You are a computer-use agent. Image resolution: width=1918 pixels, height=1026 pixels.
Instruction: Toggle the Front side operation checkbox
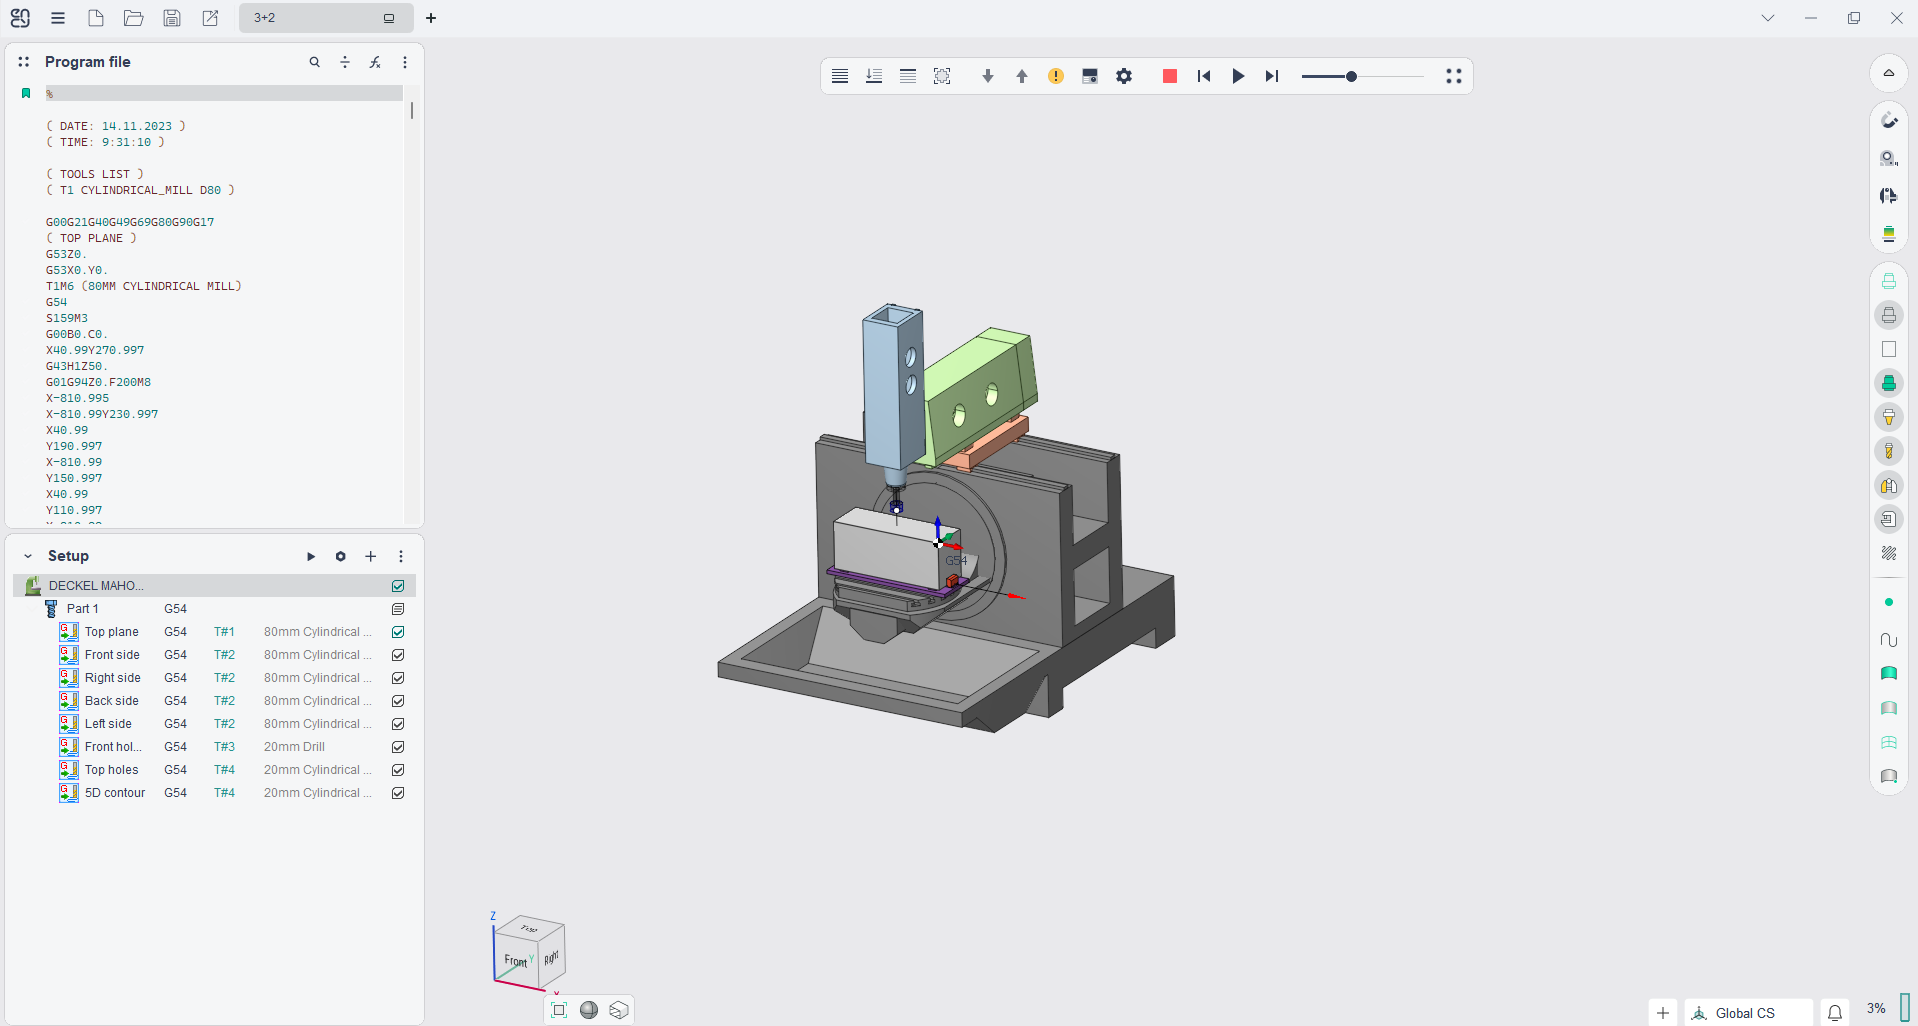[398, 655]
